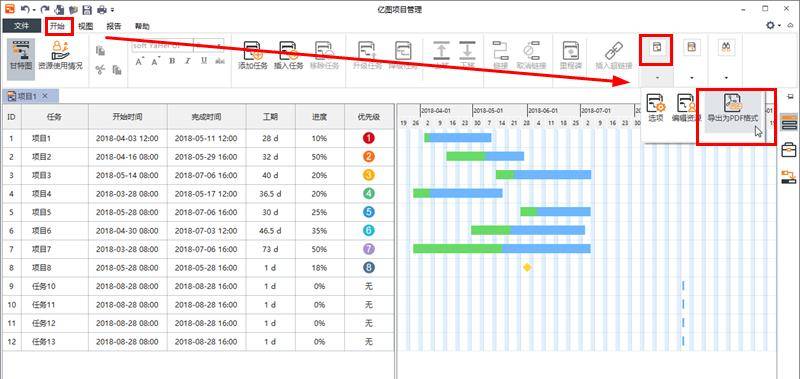Click the green progress bar of 项目7
This screenshot has width=800, height=379.
pyautogui.click(x=457, y=249)
